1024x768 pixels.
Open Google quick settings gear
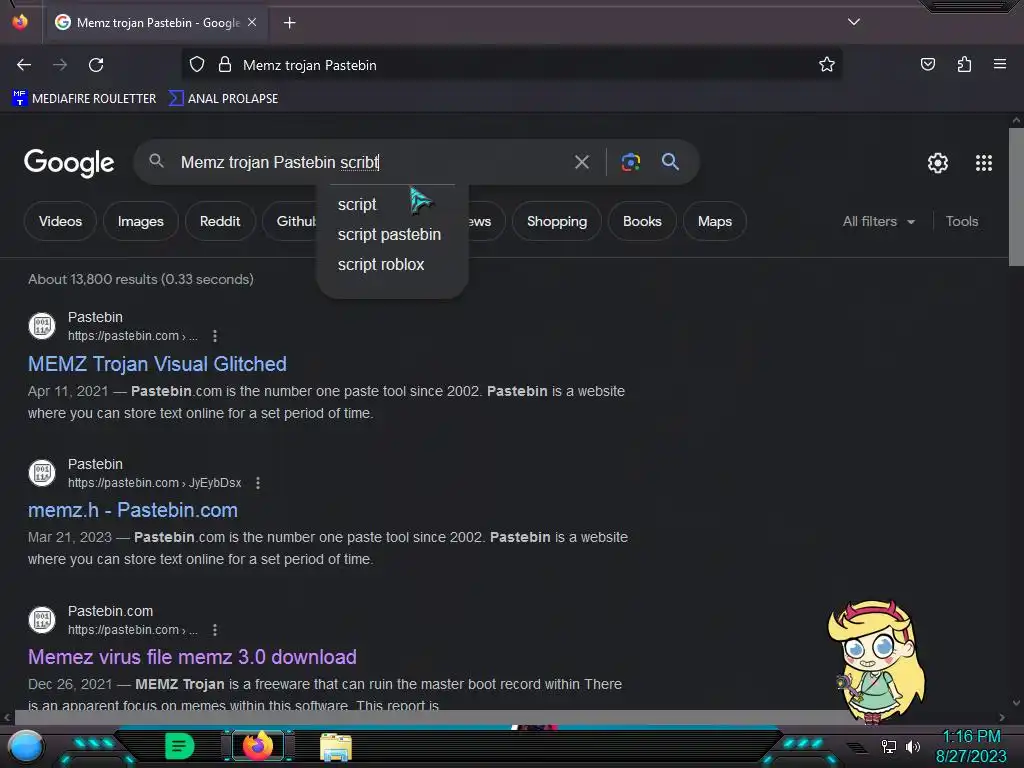pos(938,163)
